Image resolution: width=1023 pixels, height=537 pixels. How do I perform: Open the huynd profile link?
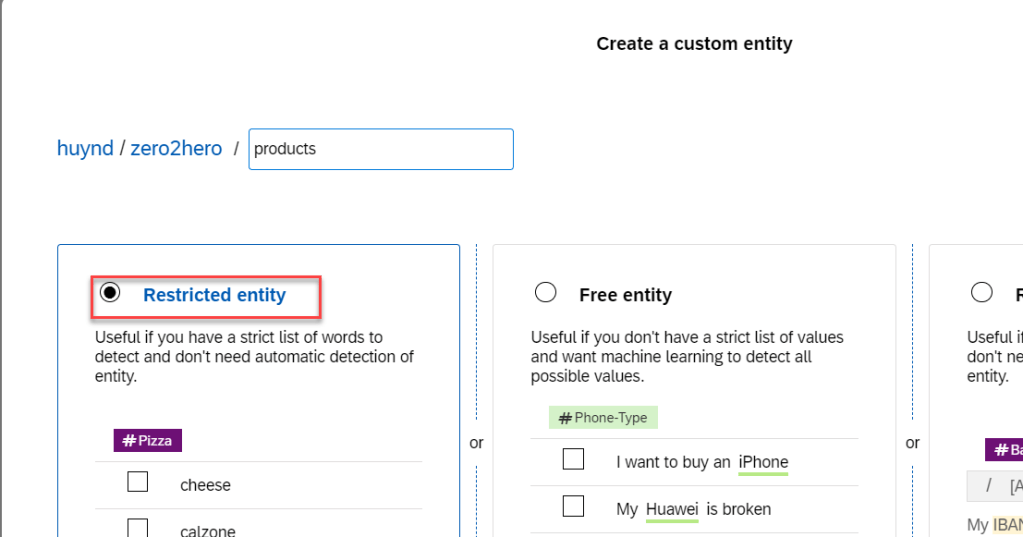85,149
